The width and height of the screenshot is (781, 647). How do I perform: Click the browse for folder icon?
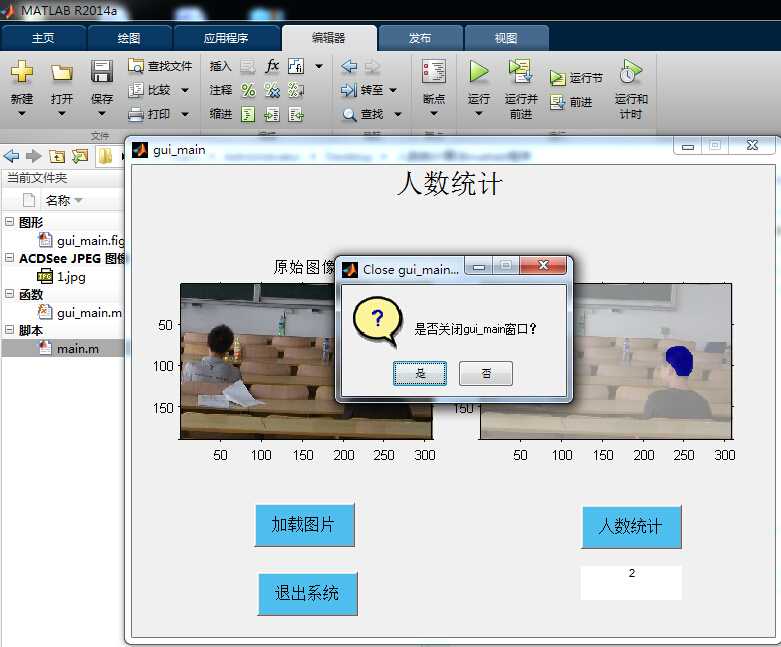pyautogui.click(x=80, y=156)
